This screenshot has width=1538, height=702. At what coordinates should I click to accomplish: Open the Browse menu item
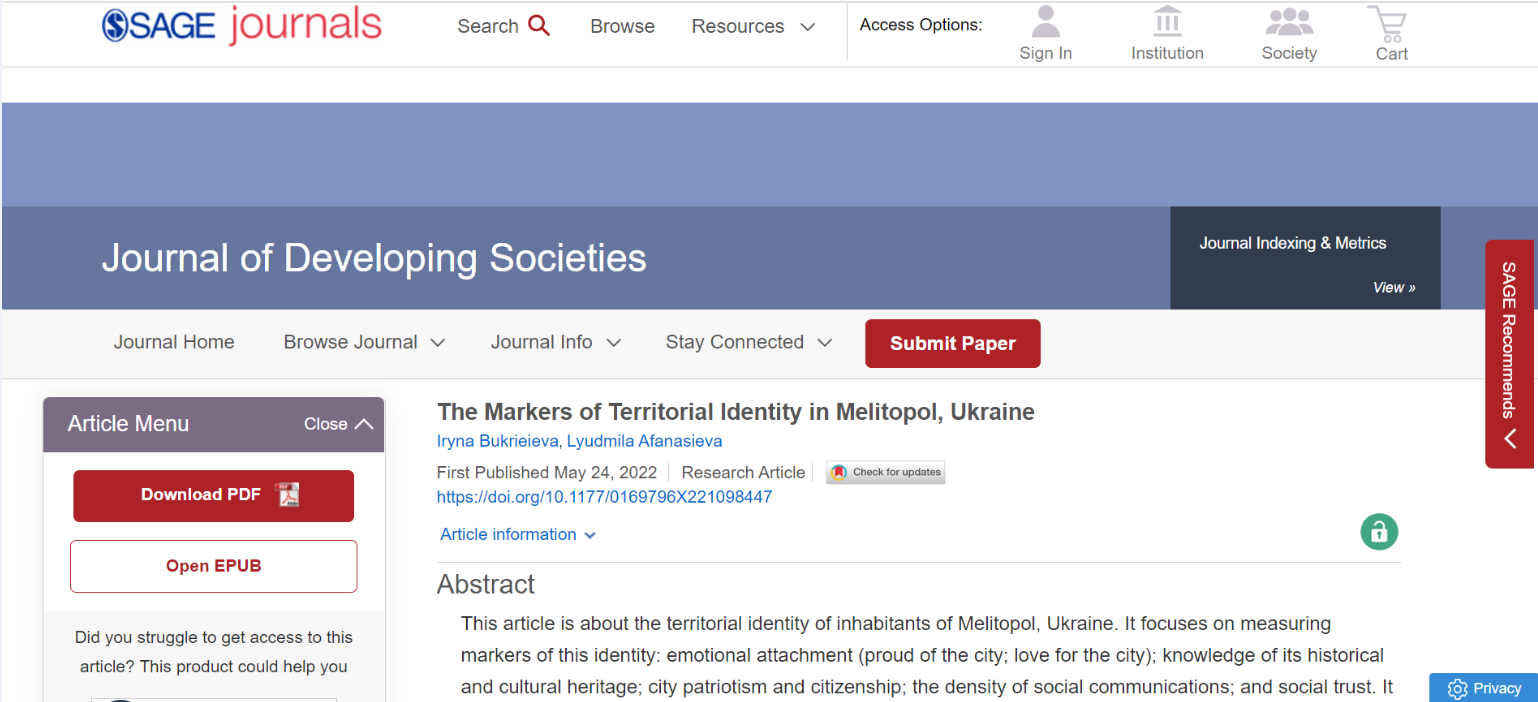[x=622, y=27]
